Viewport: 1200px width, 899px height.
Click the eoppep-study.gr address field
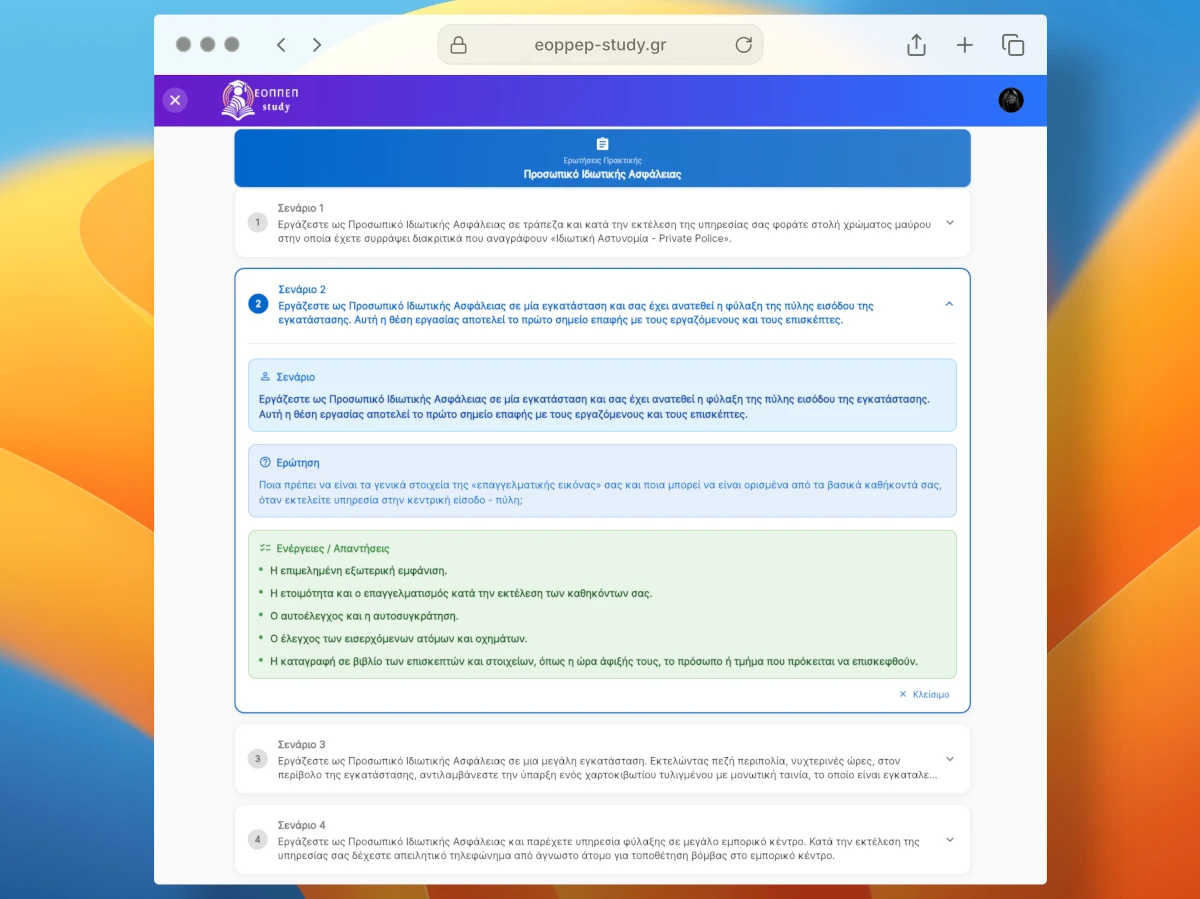tap(600, 45)
